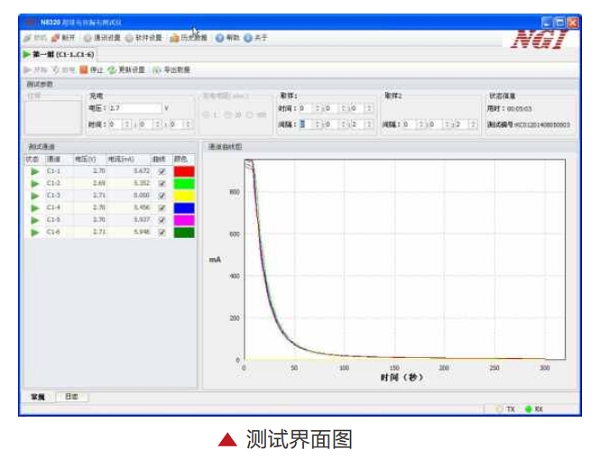This screenshot has width=600, height=459.
Task: Click stepper arrows on first 充电 time field
Action: tap(127, 125)
